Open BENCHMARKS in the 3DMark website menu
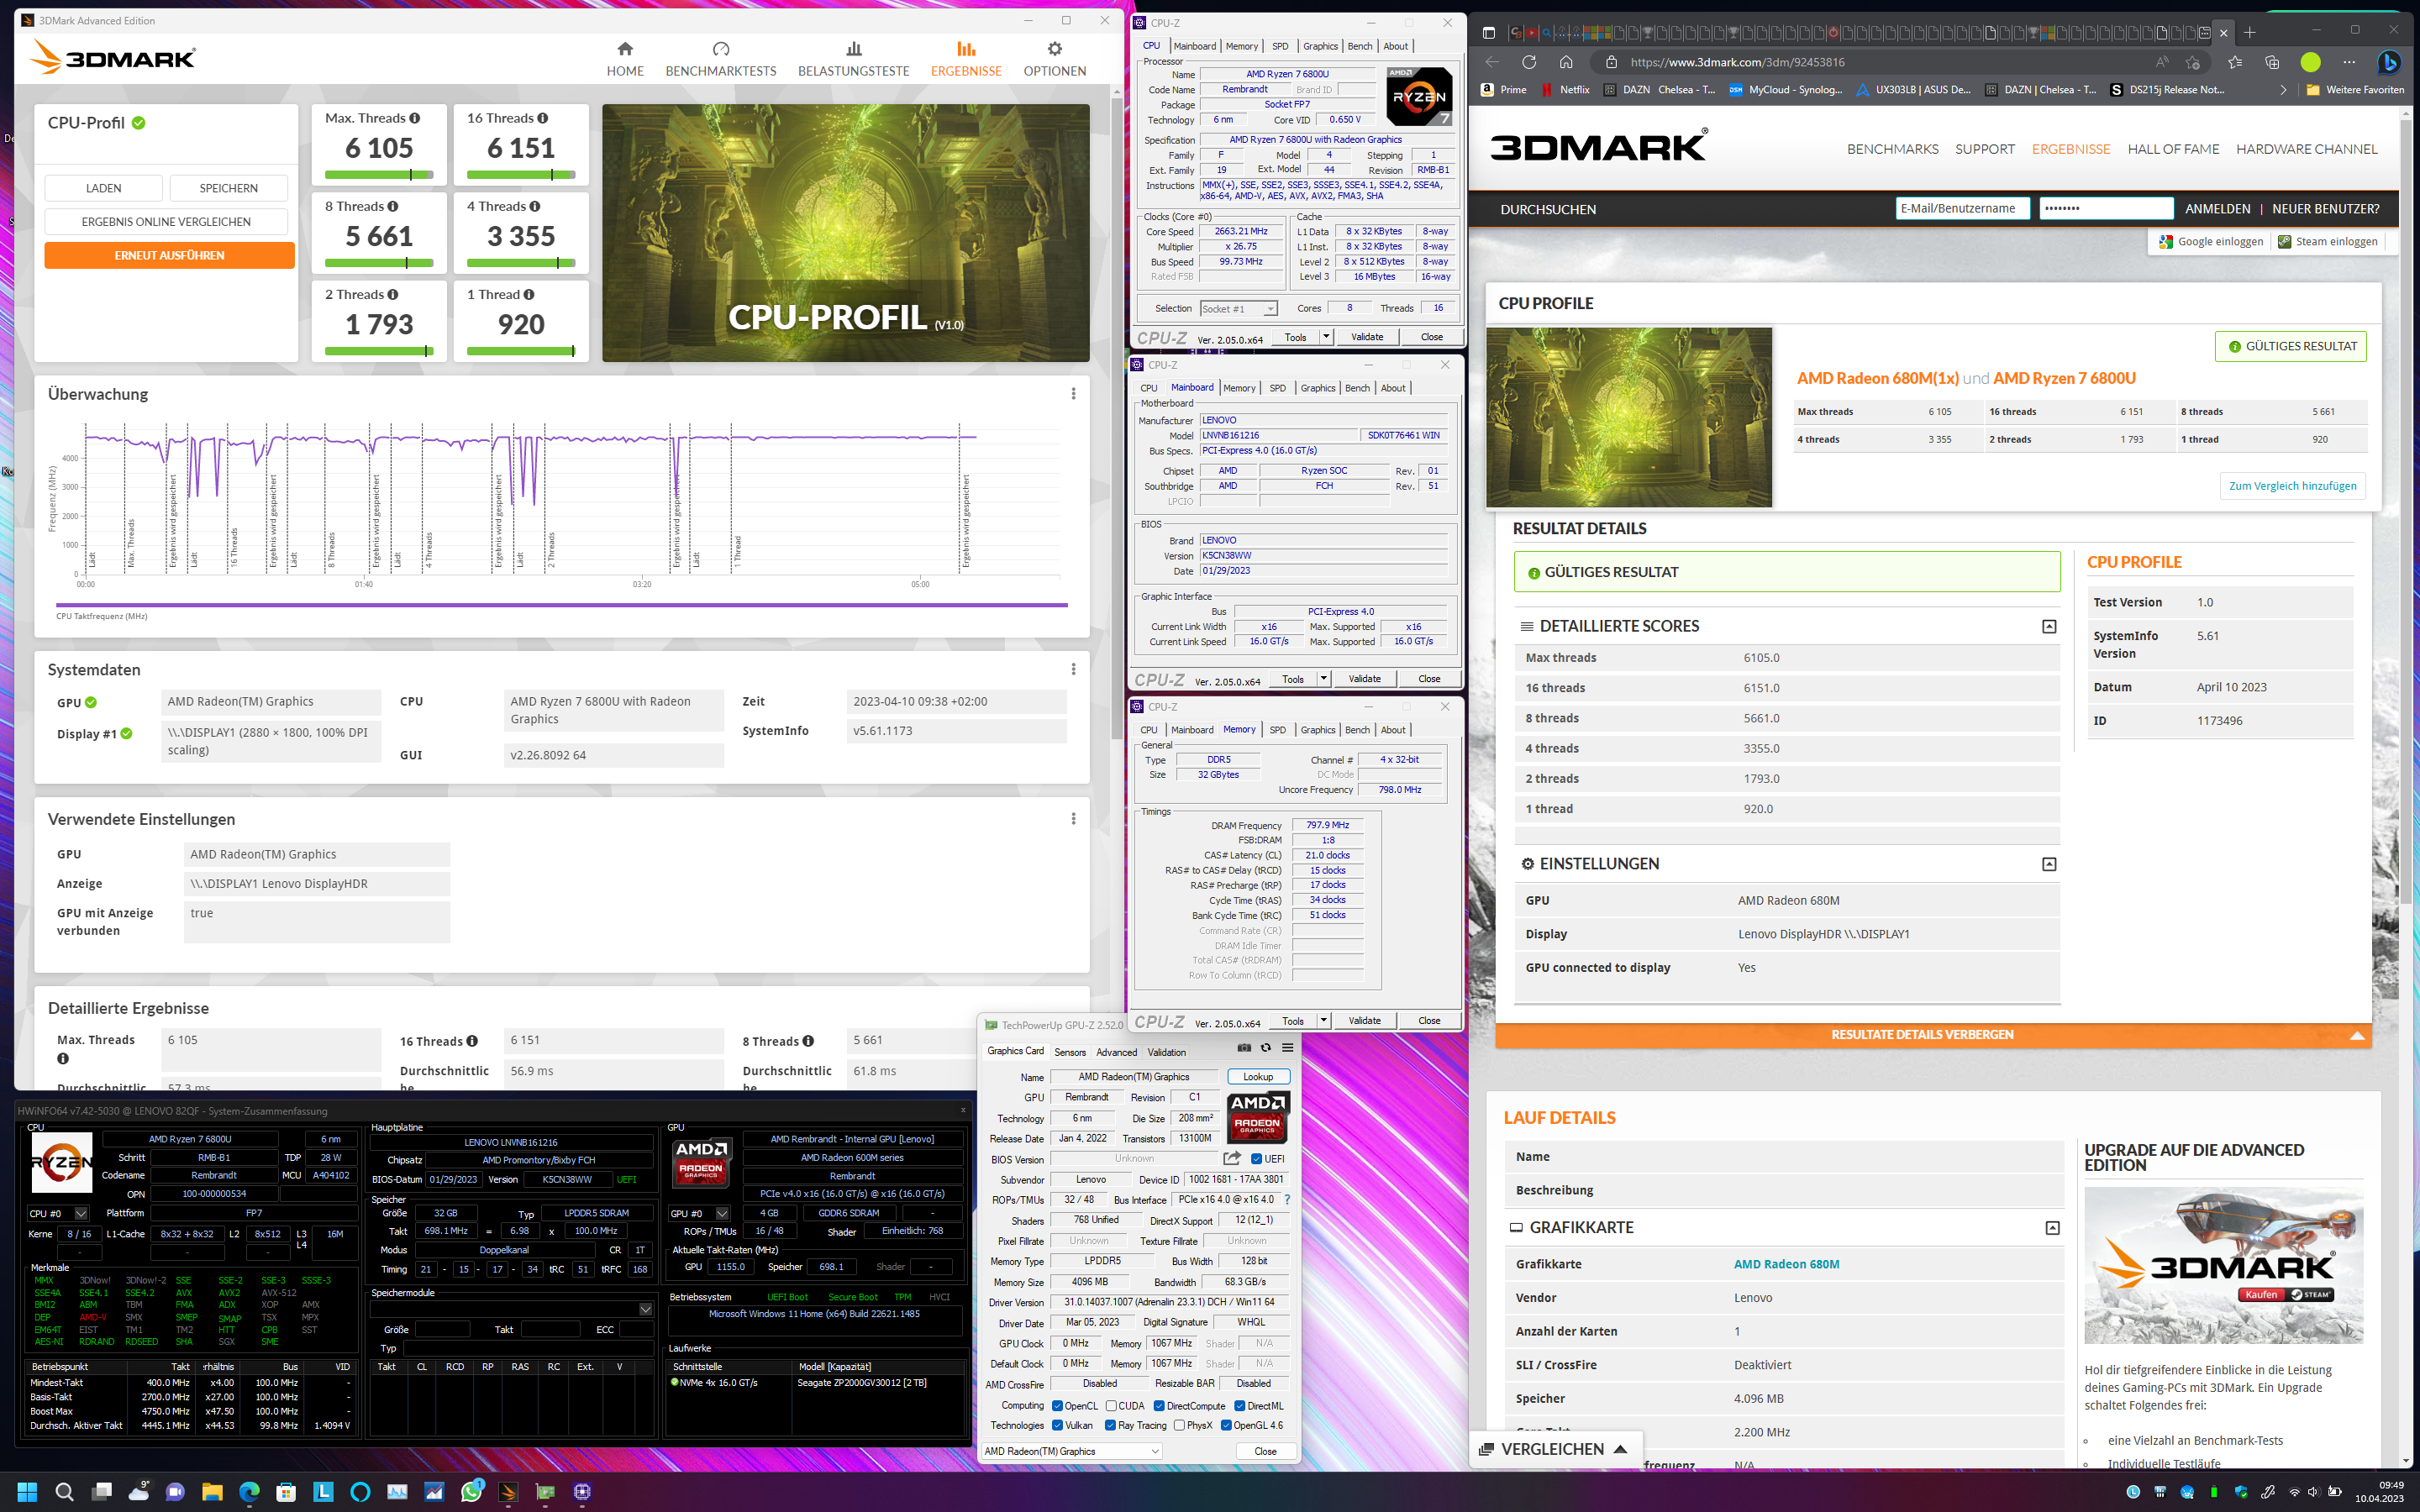2420x1512 pixels. pos(1892,149)
